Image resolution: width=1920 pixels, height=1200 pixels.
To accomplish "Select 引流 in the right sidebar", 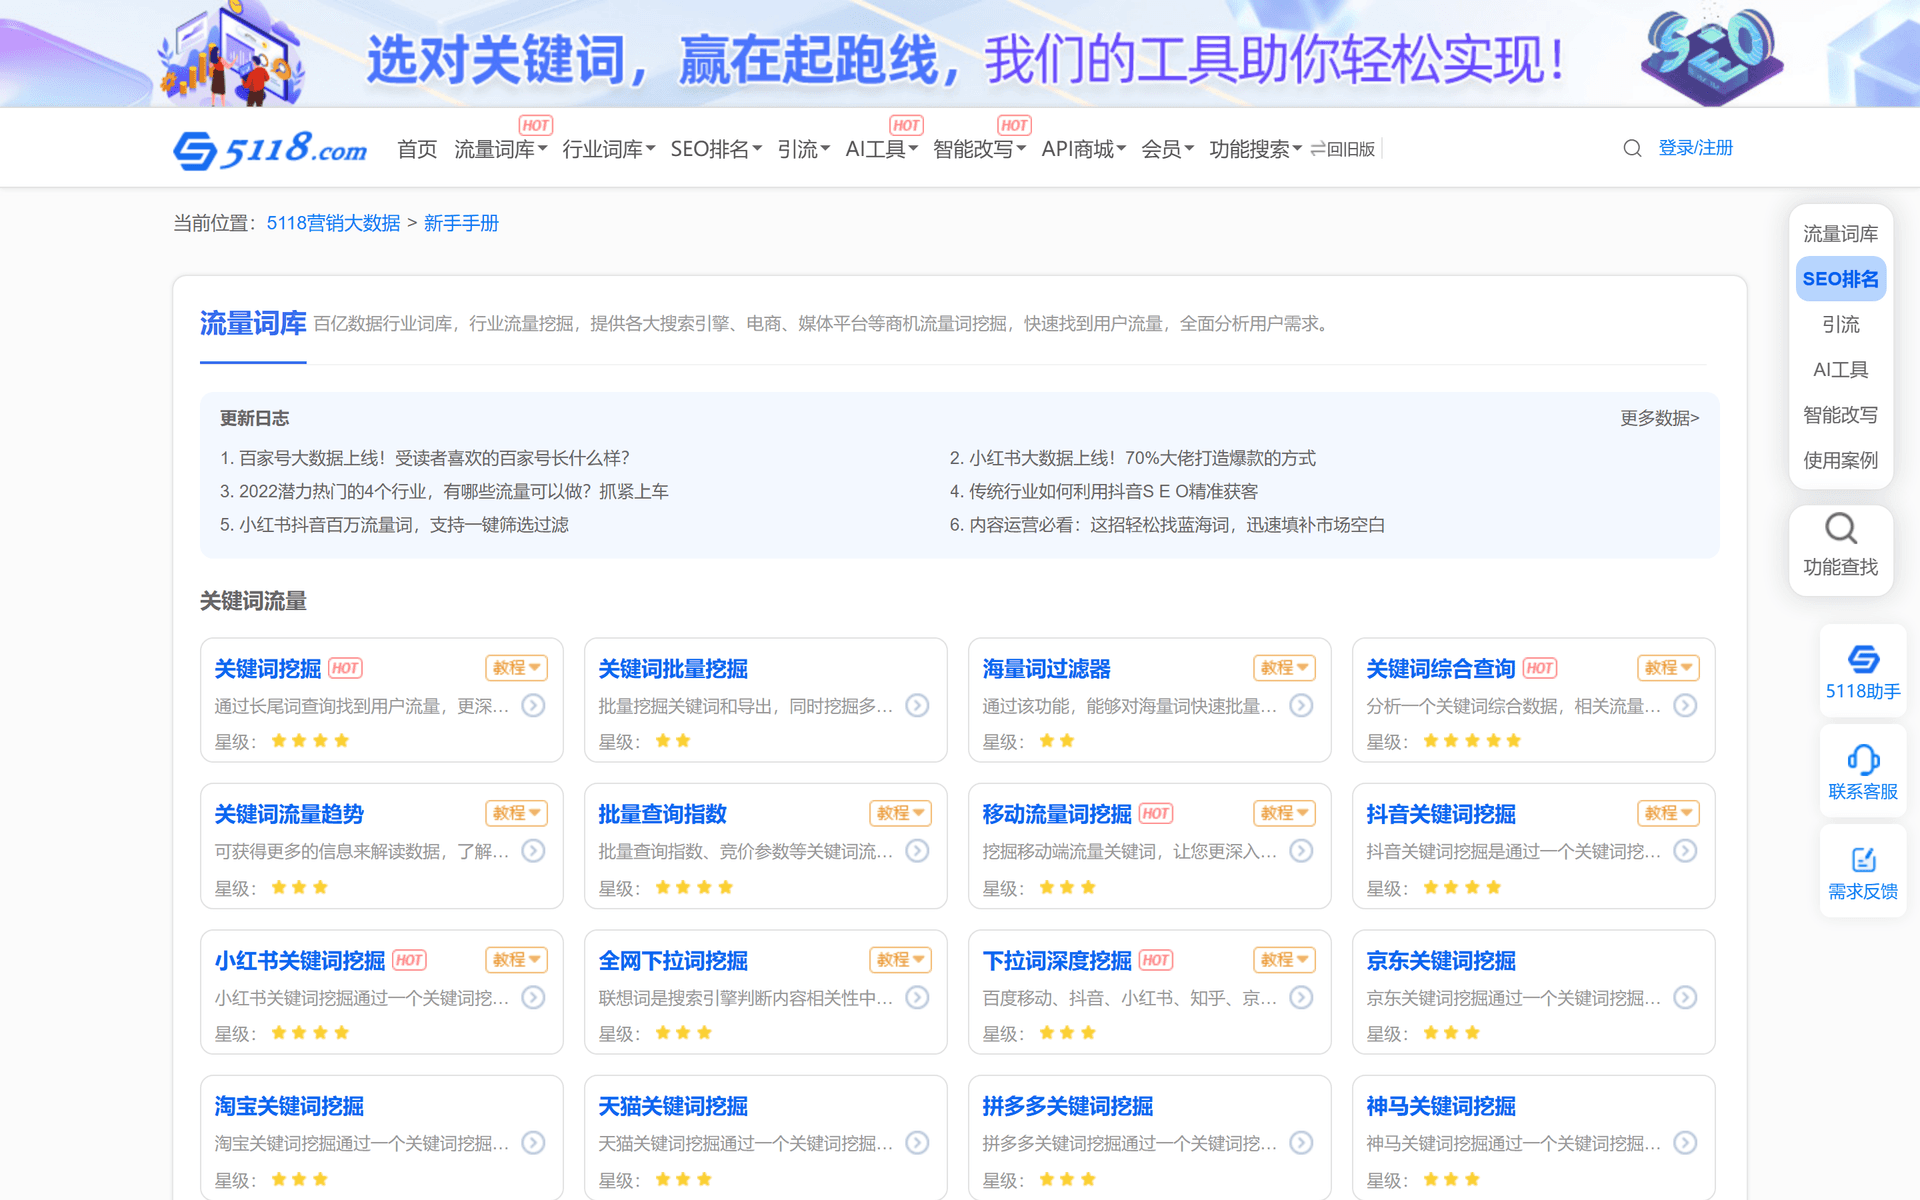I will pyautogui.click(x=1840, y=325).
